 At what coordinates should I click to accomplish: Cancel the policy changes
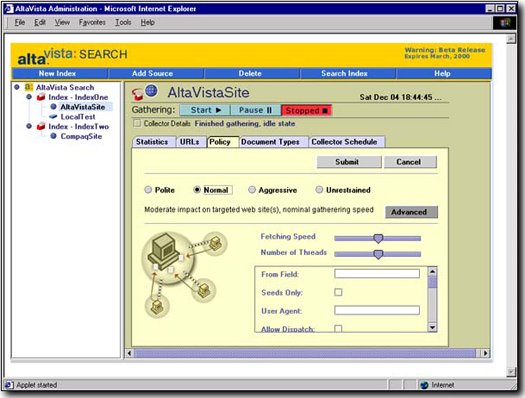point(410,162)
